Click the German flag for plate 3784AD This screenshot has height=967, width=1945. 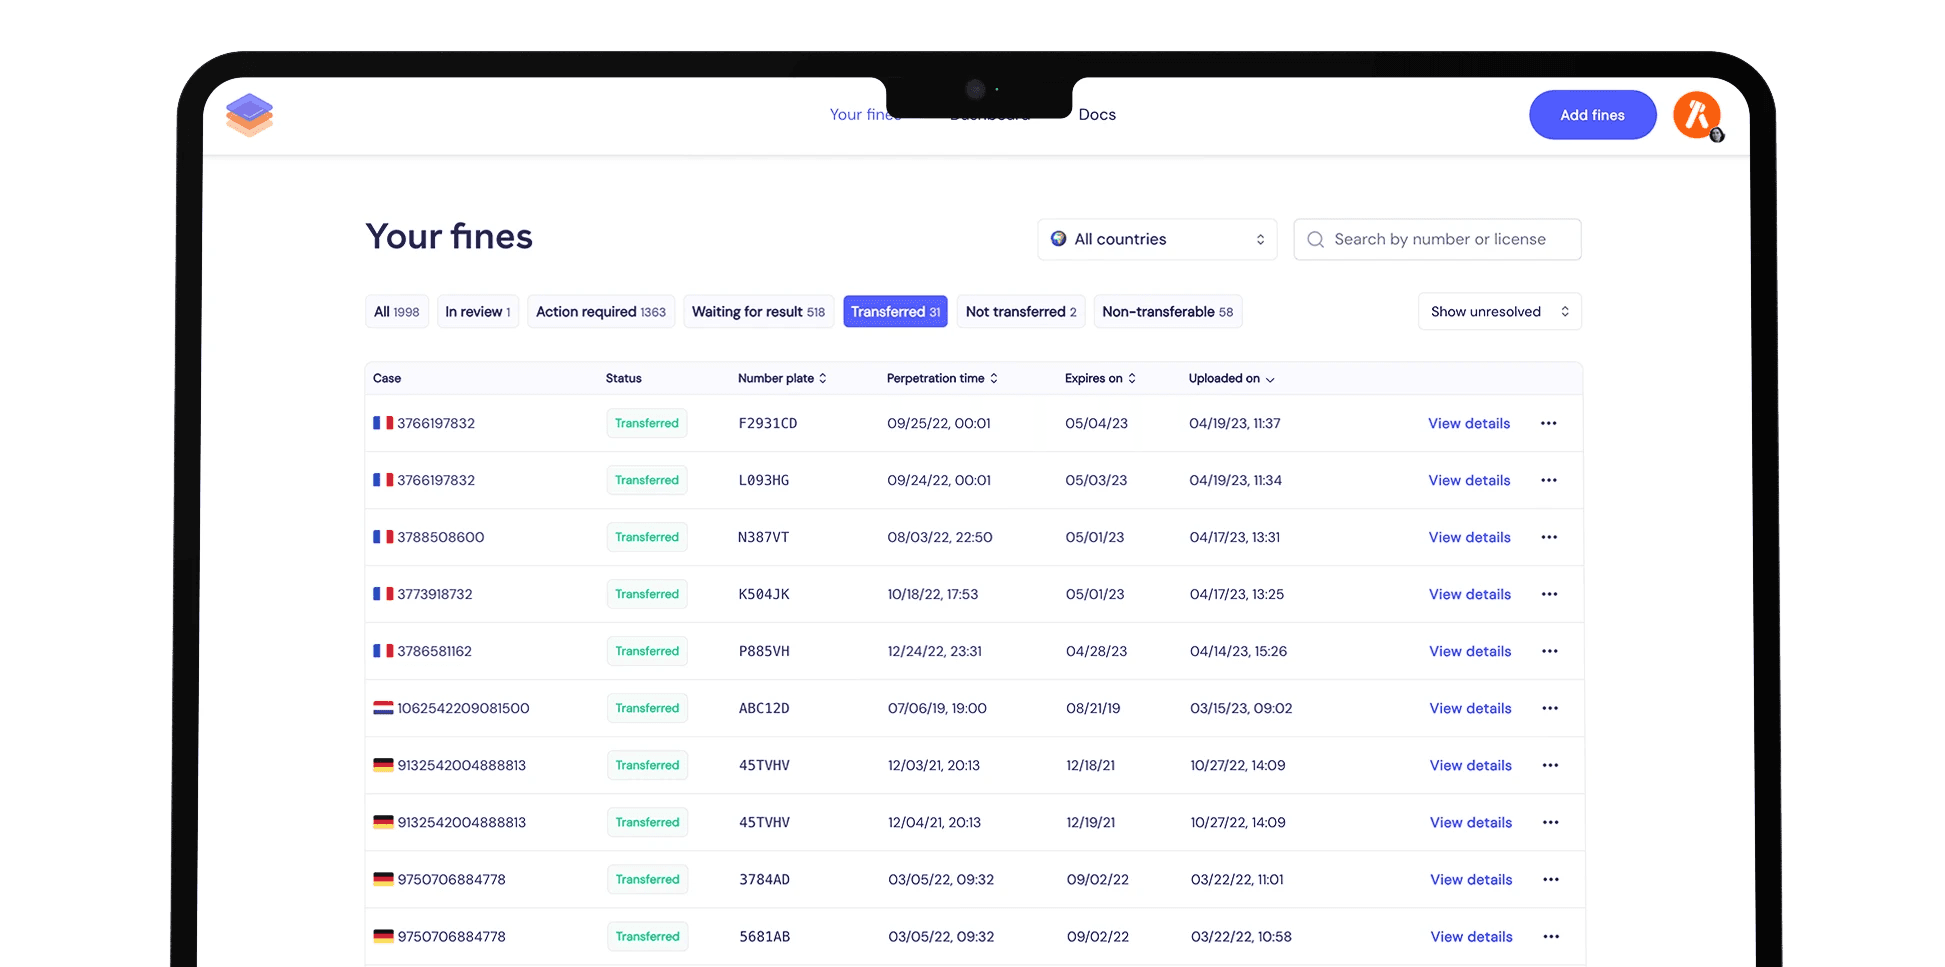click(x=383, y=879)
